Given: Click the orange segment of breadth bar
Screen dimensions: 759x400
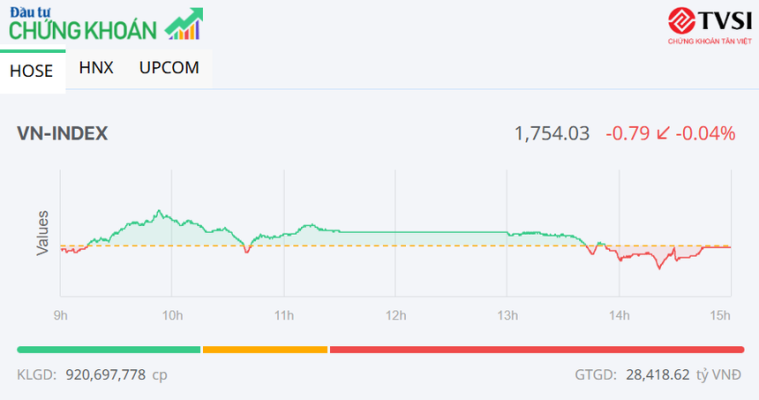Looking at the screenshot, I should pos(265,349).
